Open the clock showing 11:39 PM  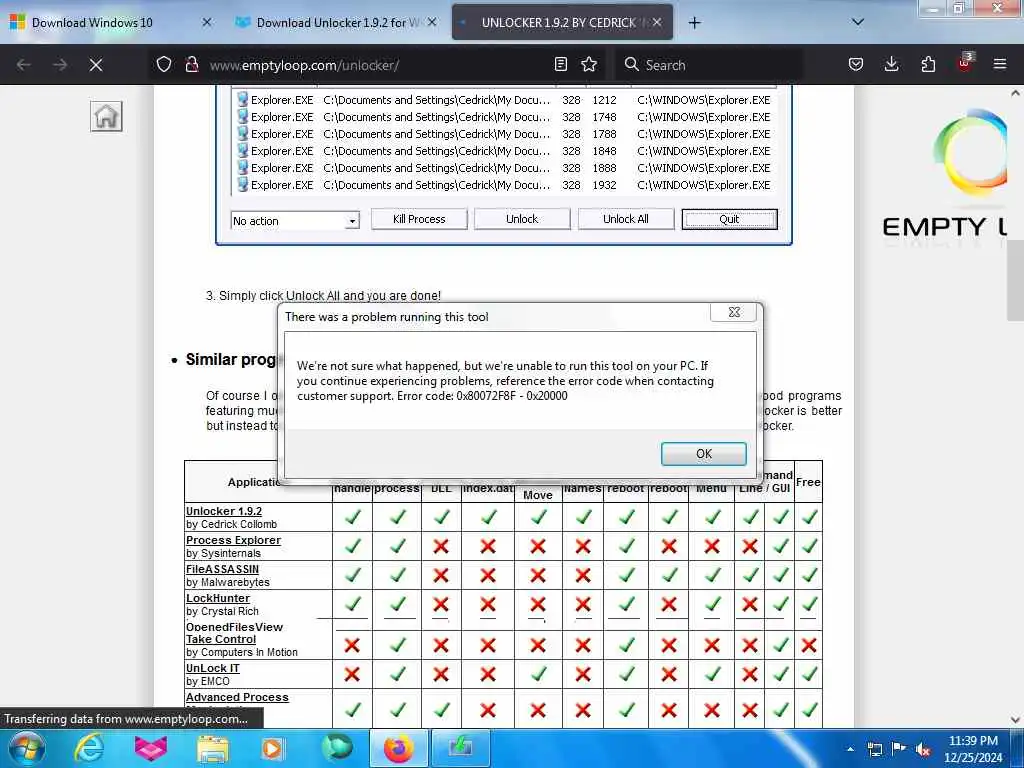(972, 748)
